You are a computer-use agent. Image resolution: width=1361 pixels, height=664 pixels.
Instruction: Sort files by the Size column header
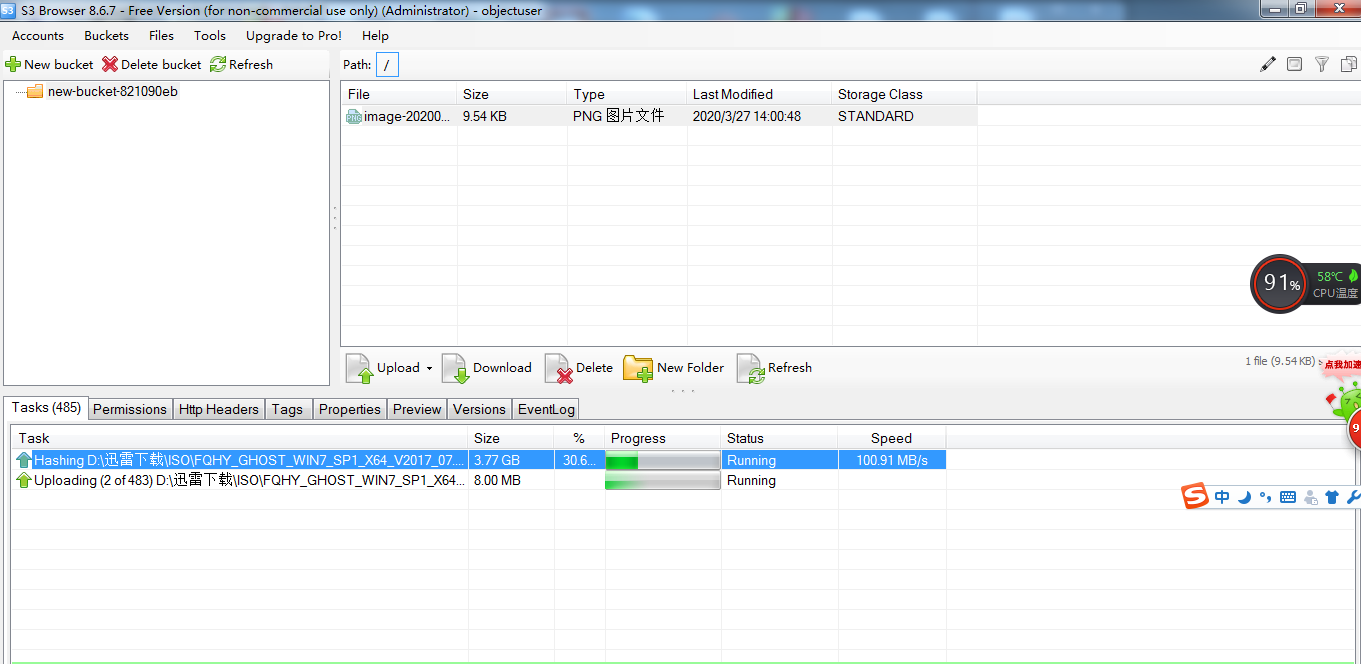[512, 94]
